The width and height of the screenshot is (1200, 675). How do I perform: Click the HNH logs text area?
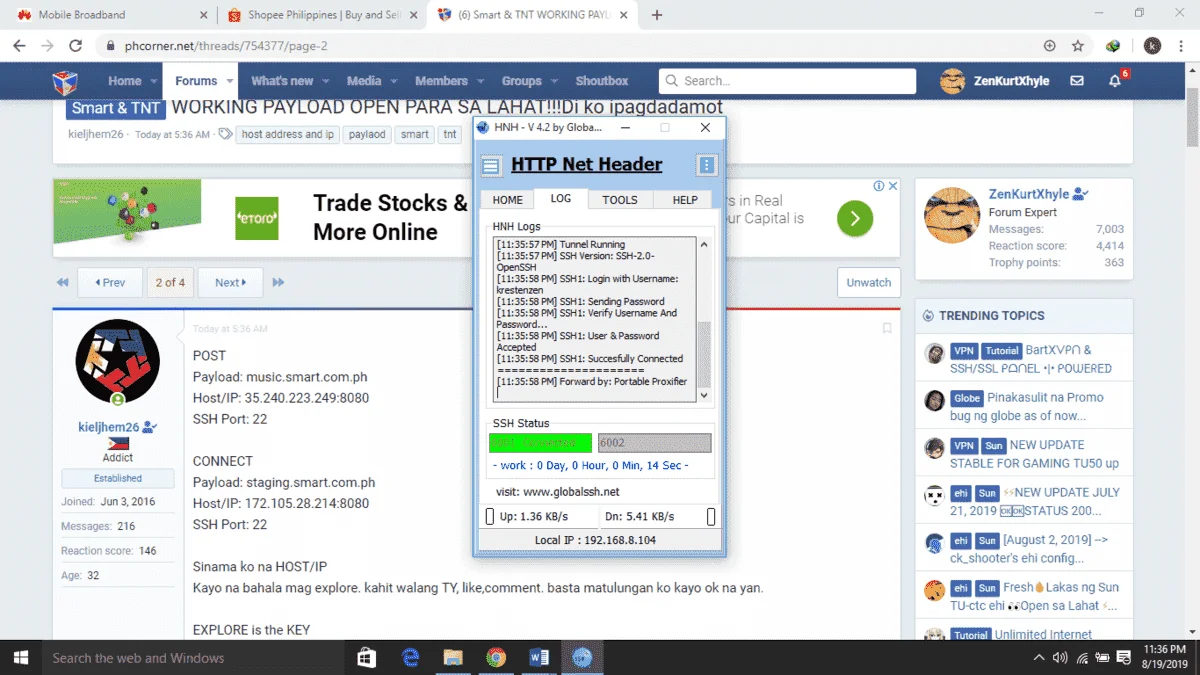click(596, 319)
